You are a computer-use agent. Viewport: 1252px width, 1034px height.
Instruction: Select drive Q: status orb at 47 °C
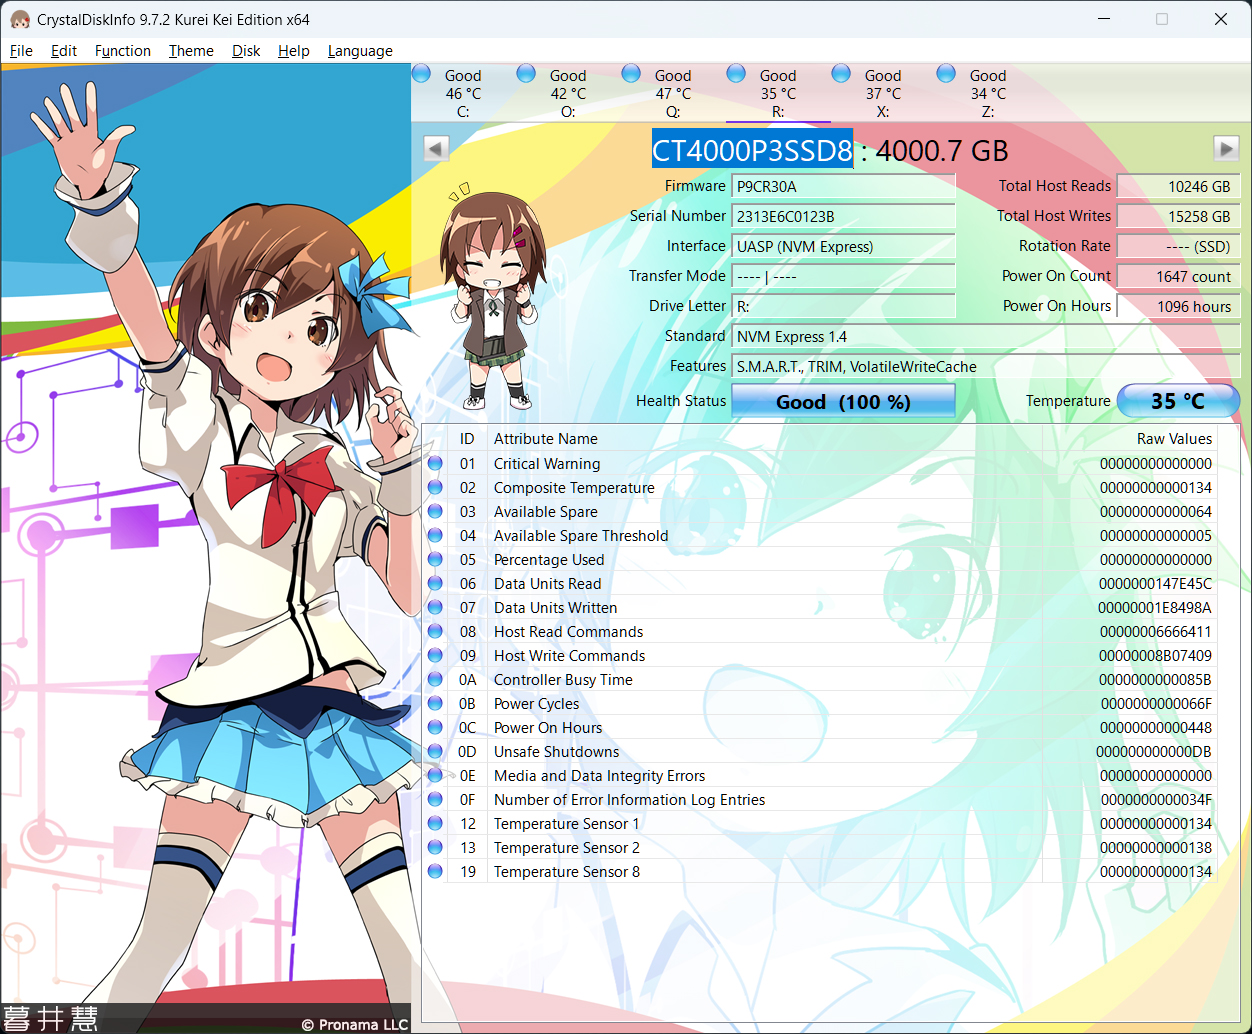tap(632, 74)
